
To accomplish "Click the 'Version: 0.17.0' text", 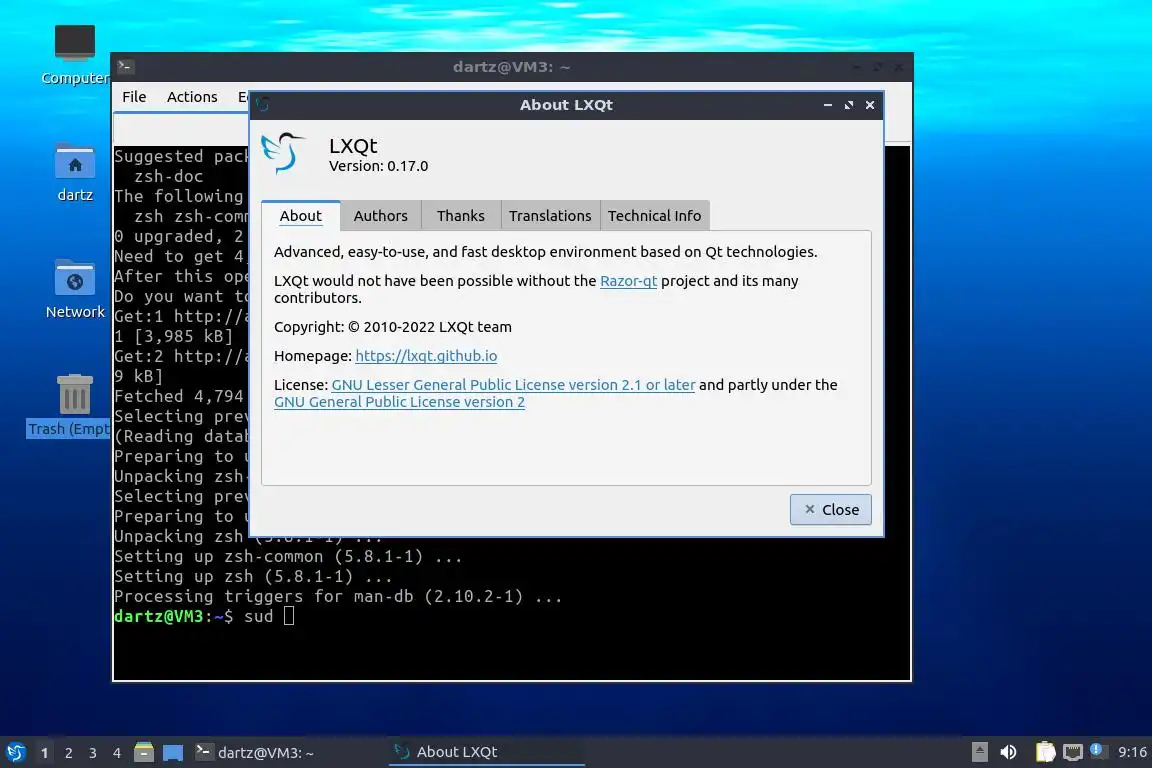I will (x=378, y=166).
